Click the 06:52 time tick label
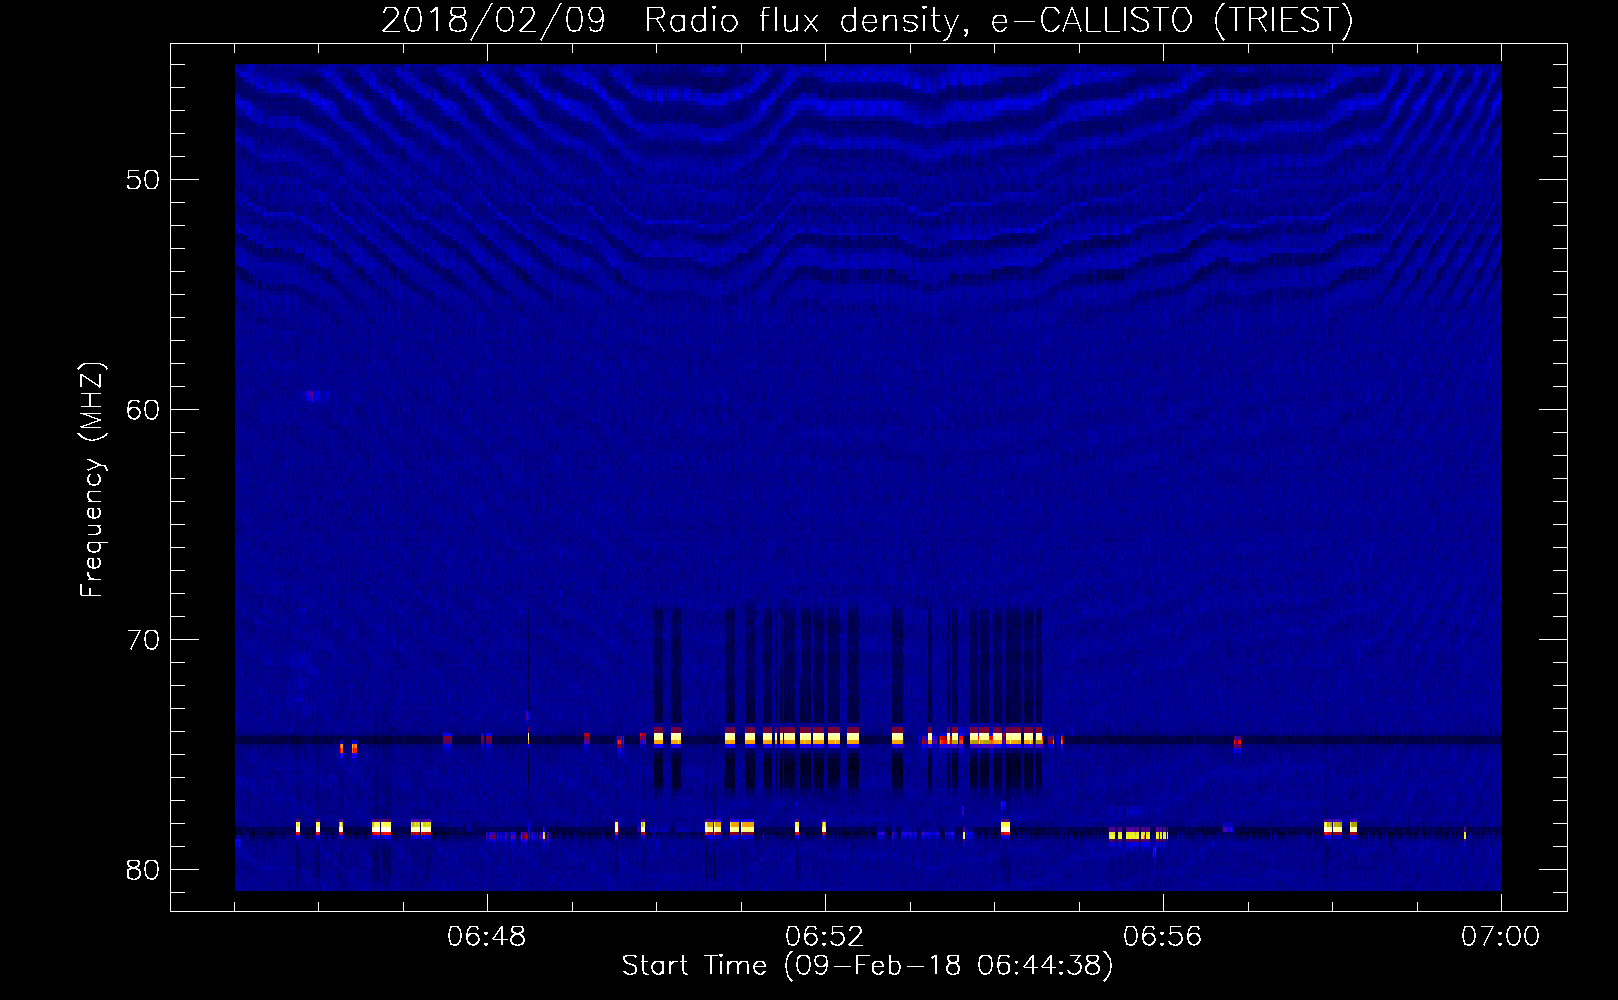1618x1000 pixels. (825, 937)
